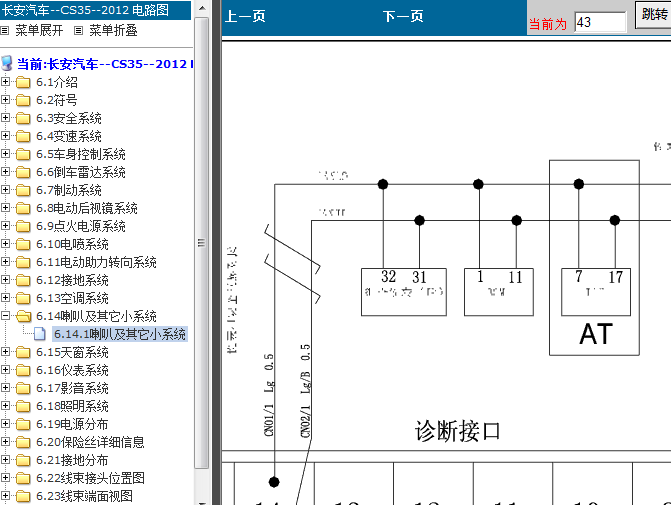Open the 6.23线束端面视图 folder icon
671x505 pixels.
pos(23,496)
